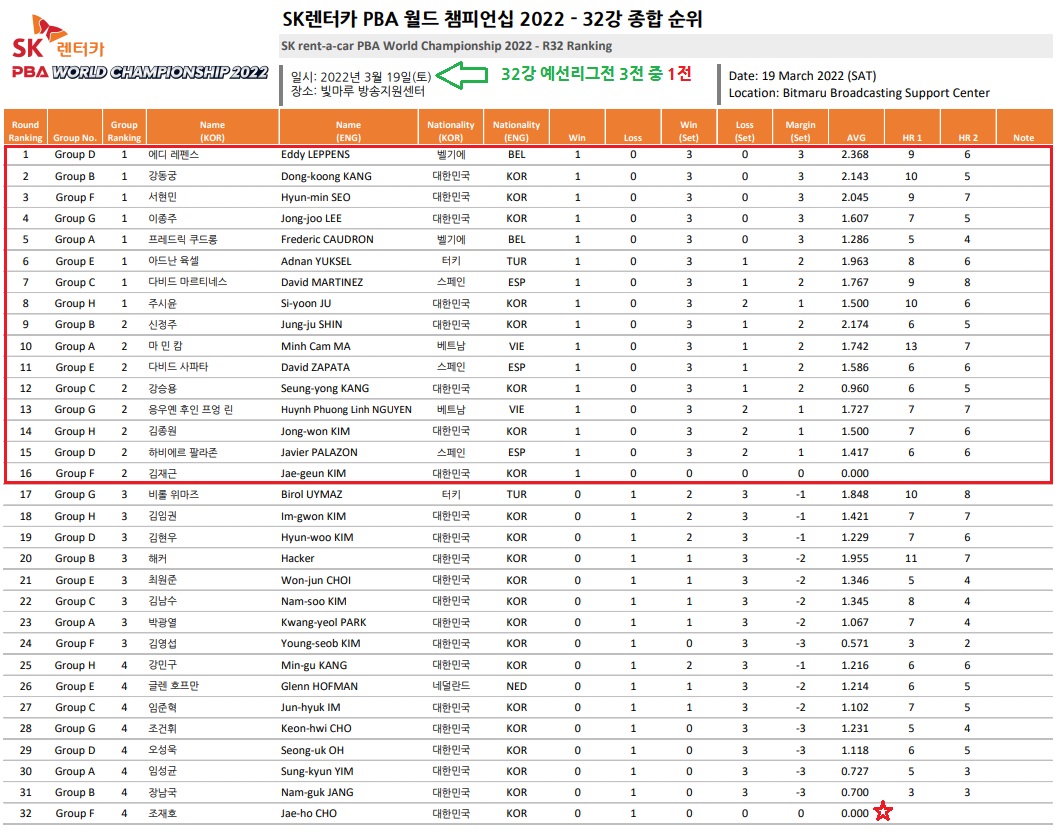This screenshot has height=834, width=1060.
Task: Click the Korean name '글렌 호프만'
Action: coord(174,686)
